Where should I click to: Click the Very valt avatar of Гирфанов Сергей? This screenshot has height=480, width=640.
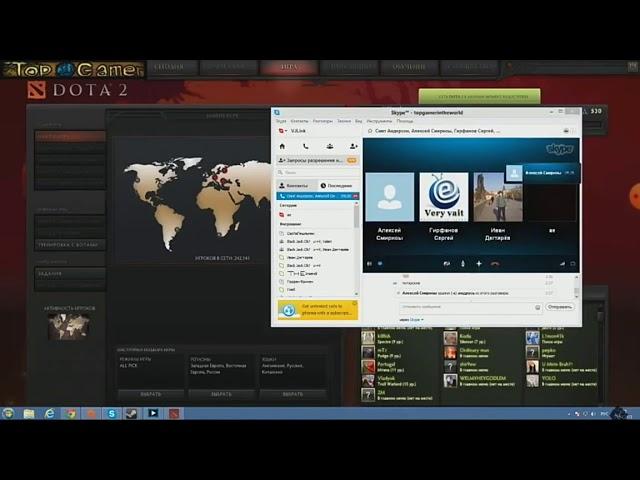[x=444, y=197]
